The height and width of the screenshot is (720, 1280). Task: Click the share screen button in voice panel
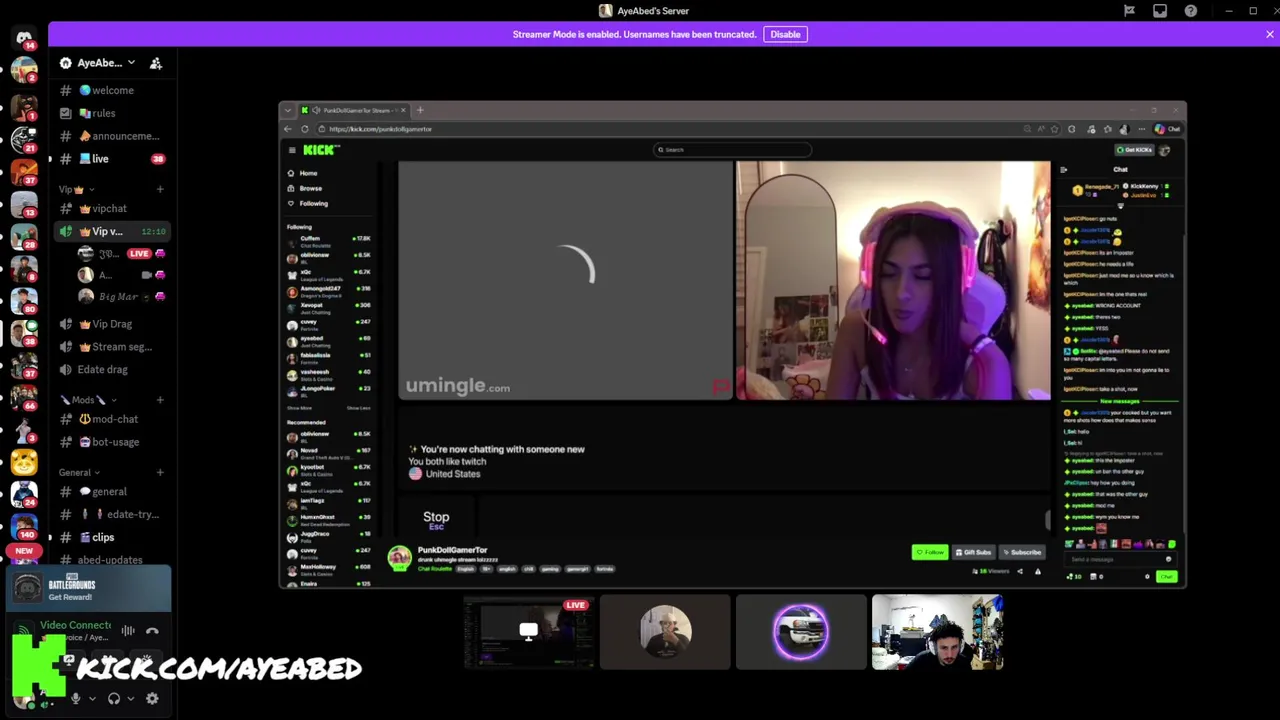click(x=69, y=660)
